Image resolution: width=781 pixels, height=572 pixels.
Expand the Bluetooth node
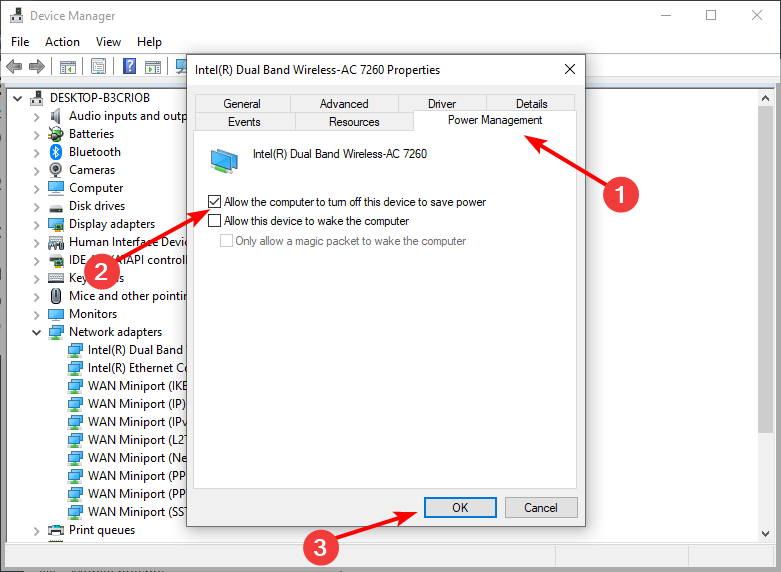(x=36, y=153)
